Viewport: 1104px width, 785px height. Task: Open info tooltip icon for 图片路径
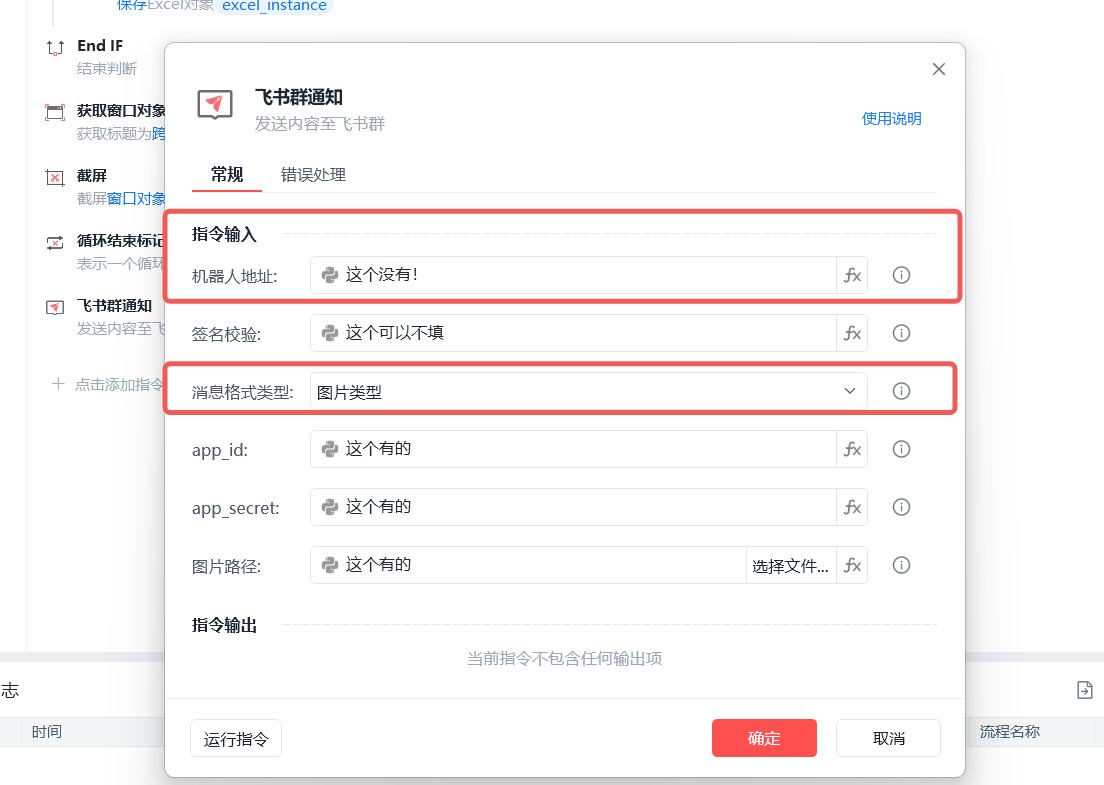[901, 565]
